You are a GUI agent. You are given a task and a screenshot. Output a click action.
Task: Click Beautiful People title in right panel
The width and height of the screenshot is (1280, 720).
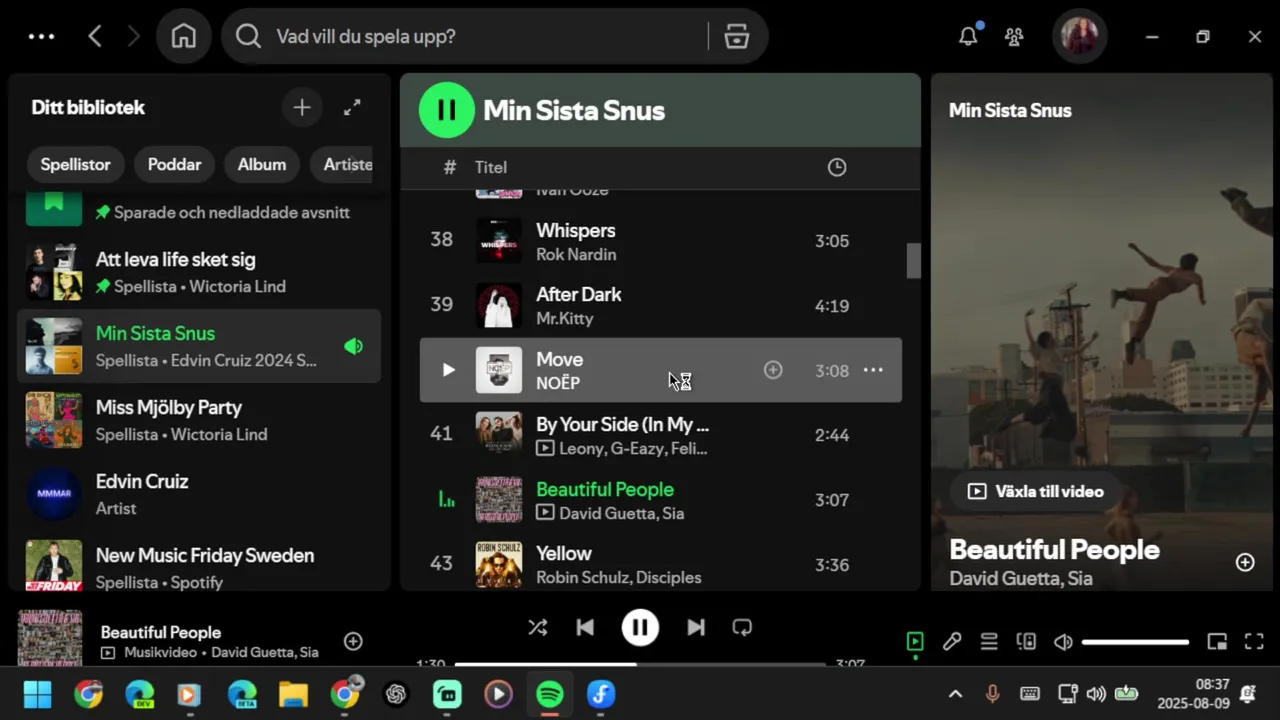[1054, 550]
